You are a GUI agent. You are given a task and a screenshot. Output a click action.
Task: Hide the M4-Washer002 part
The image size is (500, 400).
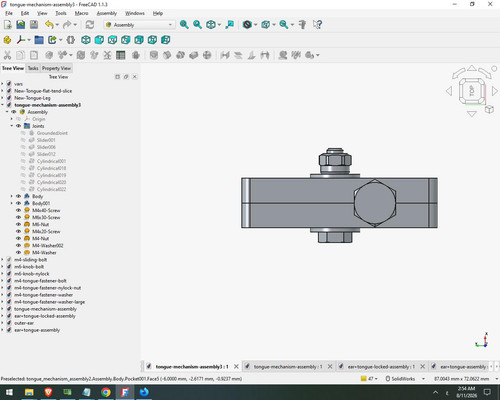click(x=18, y=245)
